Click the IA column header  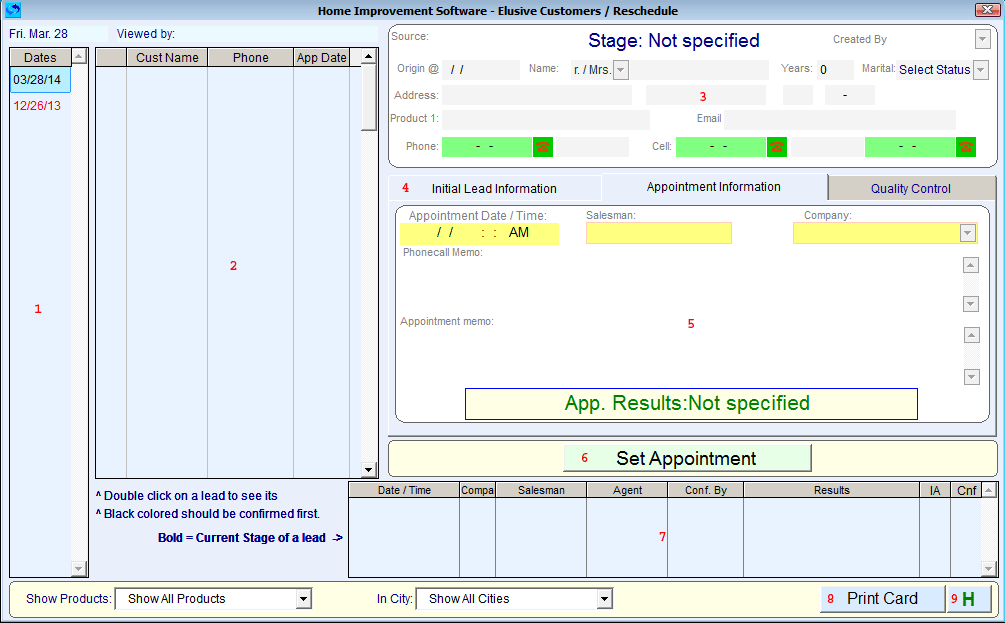coord(934,490)
